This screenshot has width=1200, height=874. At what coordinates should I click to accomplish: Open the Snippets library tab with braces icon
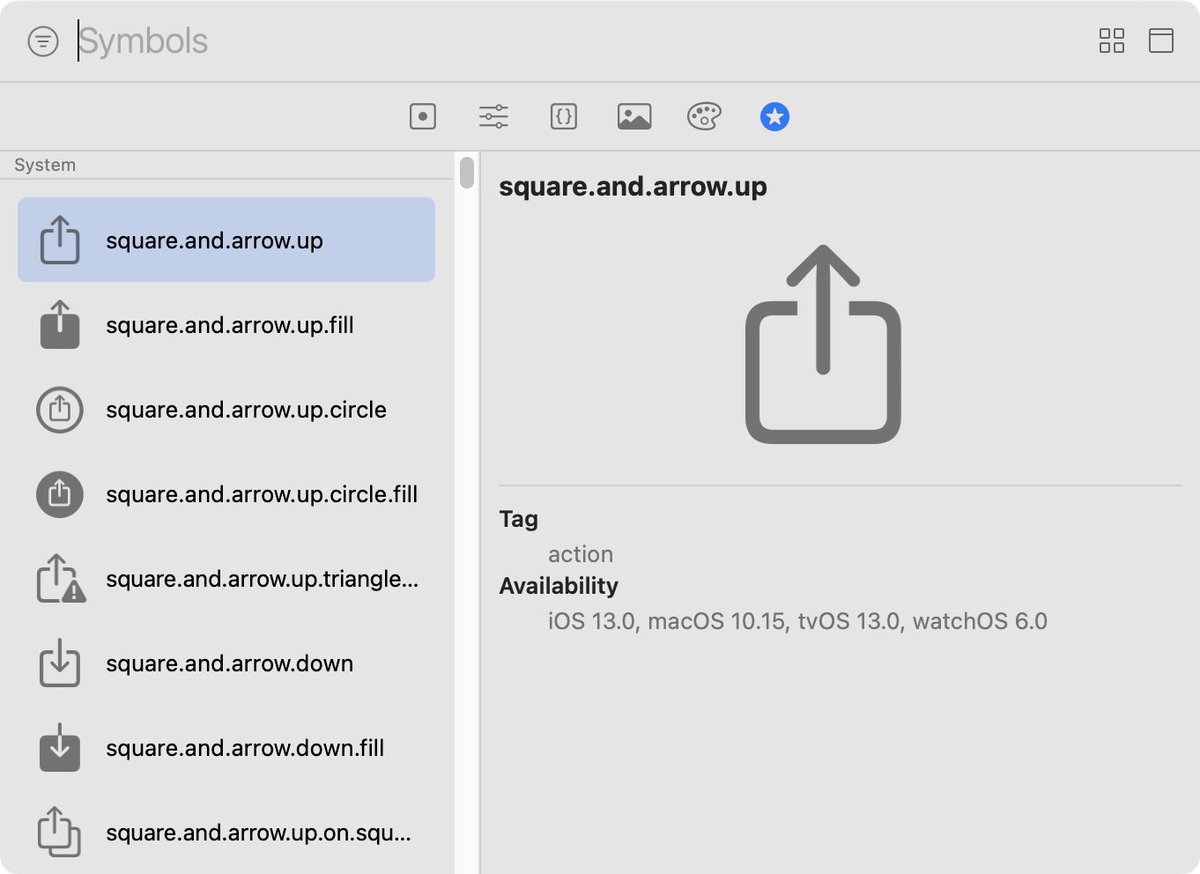564,117
